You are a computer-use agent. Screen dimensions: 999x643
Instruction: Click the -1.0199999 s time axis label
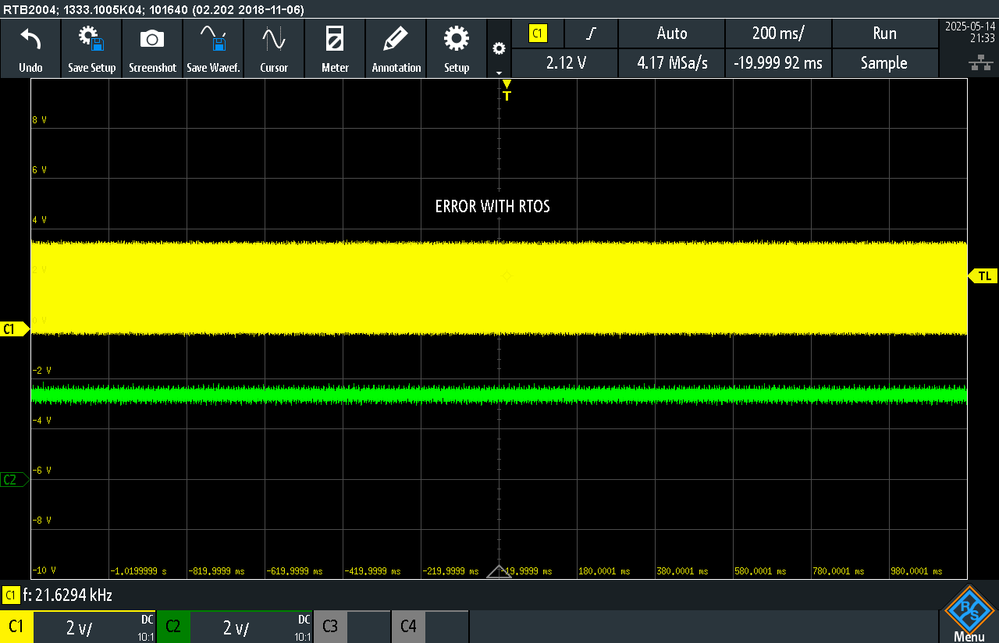pyautogui.click(x=138, y=571)
